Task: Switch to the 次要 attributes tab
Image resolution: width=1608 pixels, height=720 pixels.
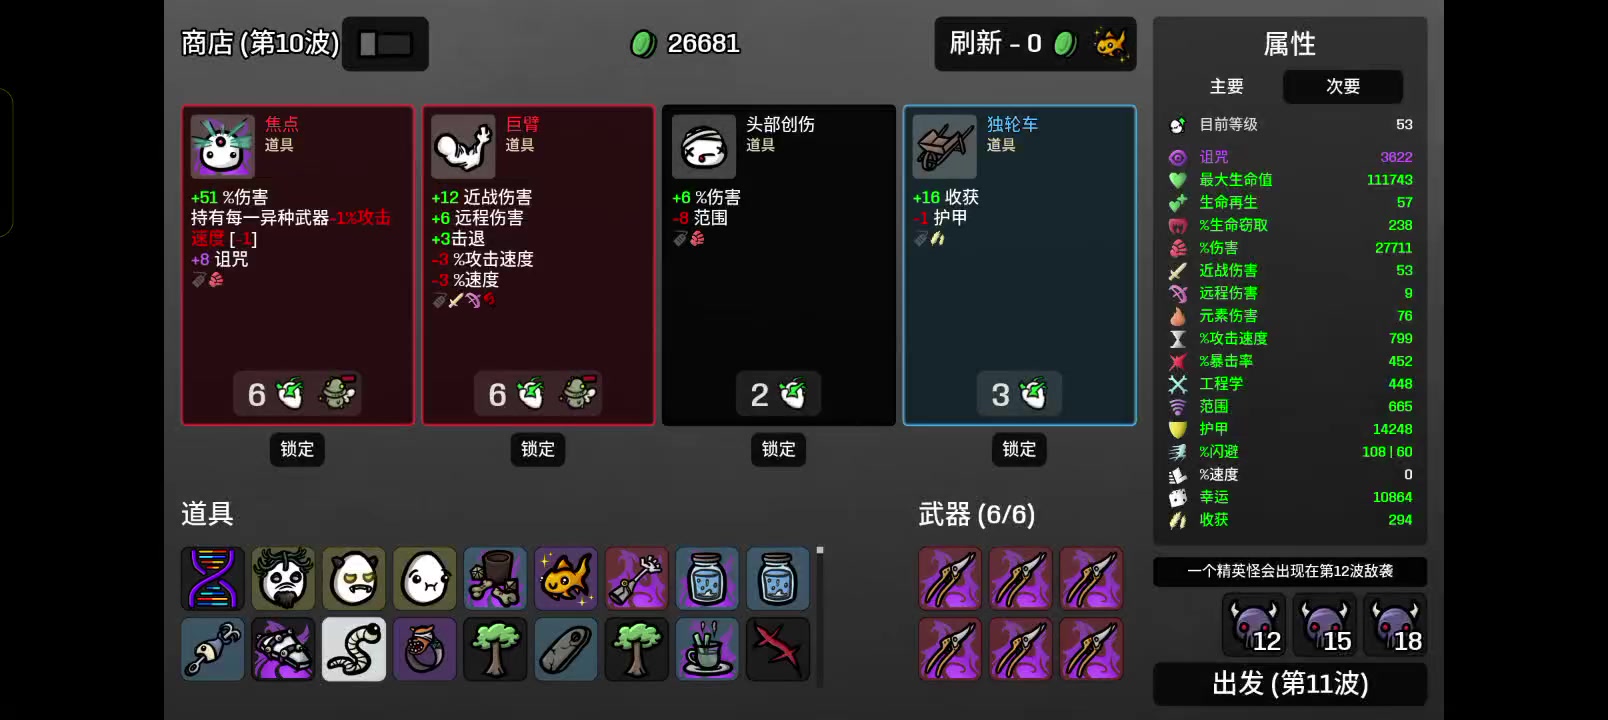Action: point(1343,87)
